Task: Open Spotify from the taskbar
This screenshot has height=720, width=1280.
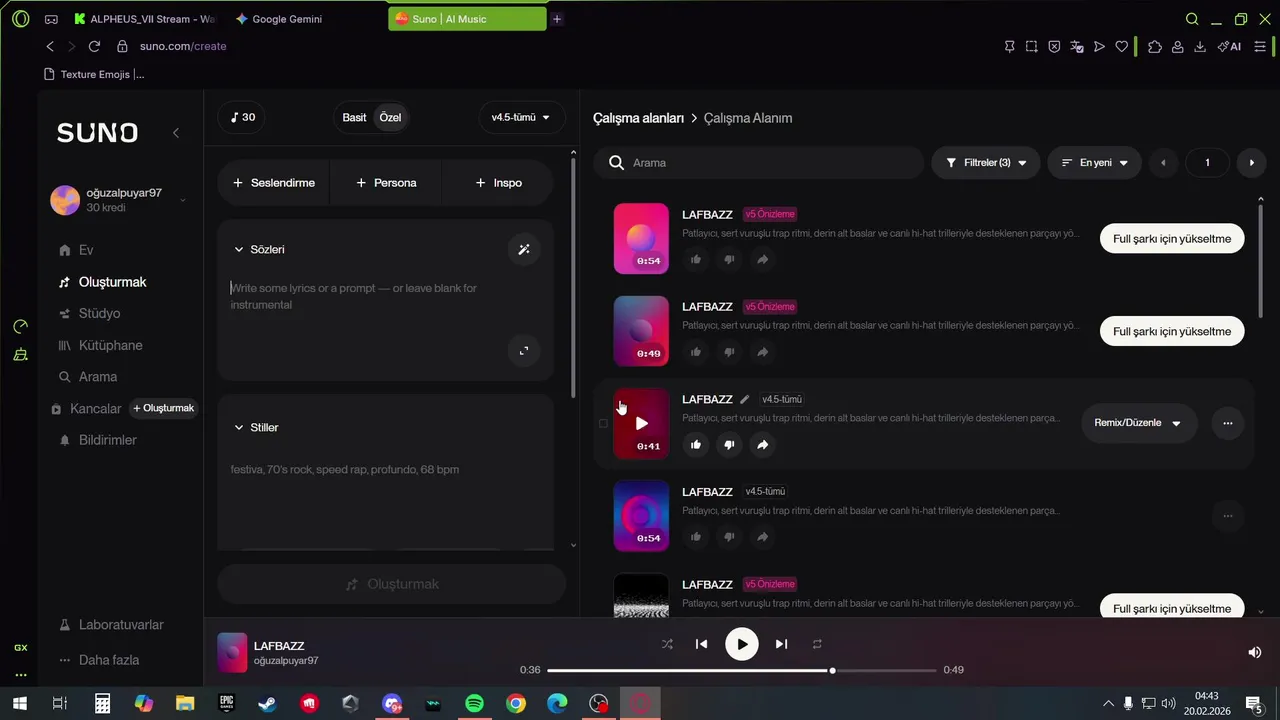Action: coord(474,704)
